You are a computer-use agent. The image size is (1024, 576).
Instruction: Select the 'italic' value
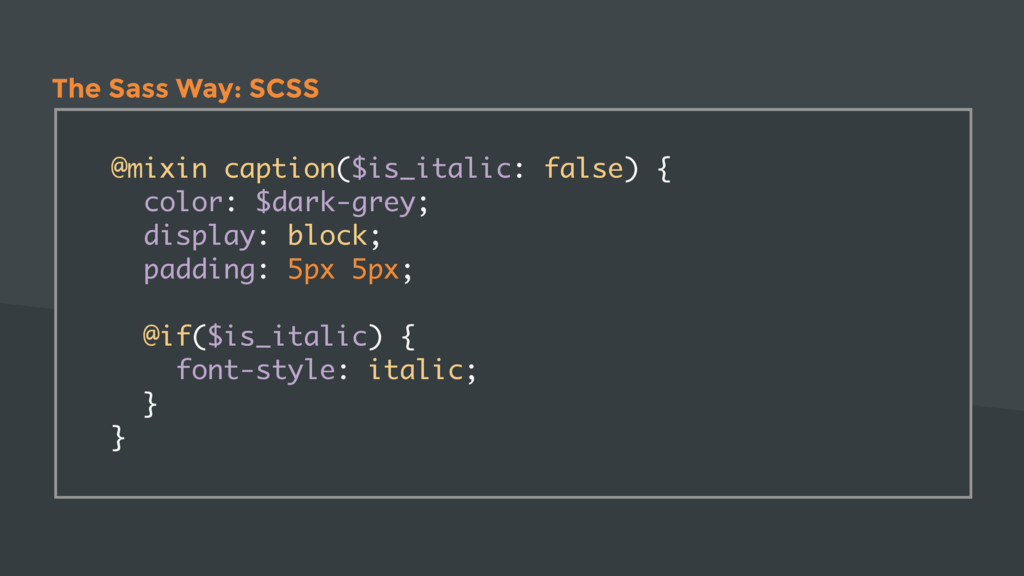coord(416,370)
